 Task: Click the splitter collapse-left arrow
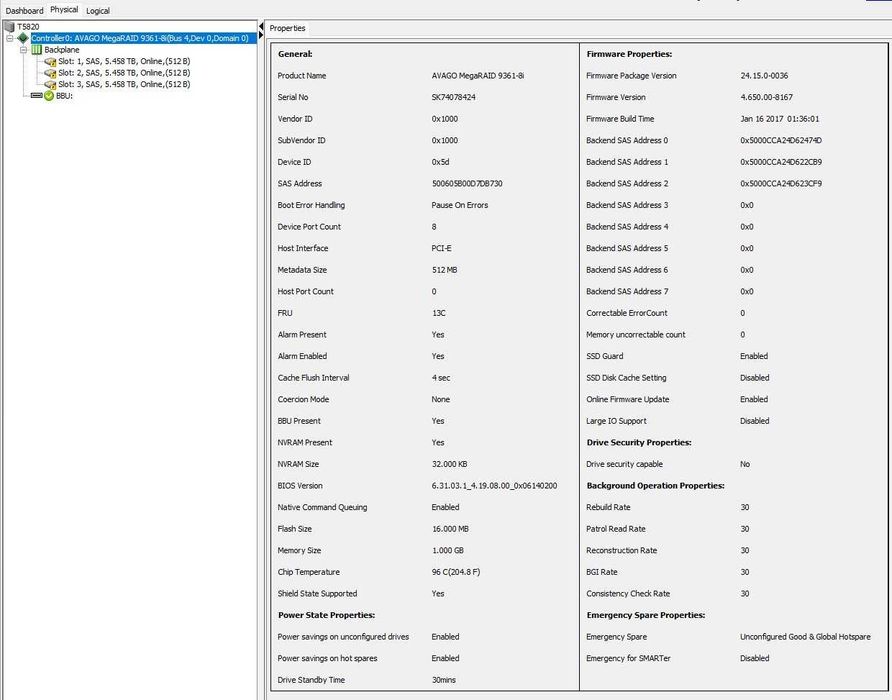(261, 27)
